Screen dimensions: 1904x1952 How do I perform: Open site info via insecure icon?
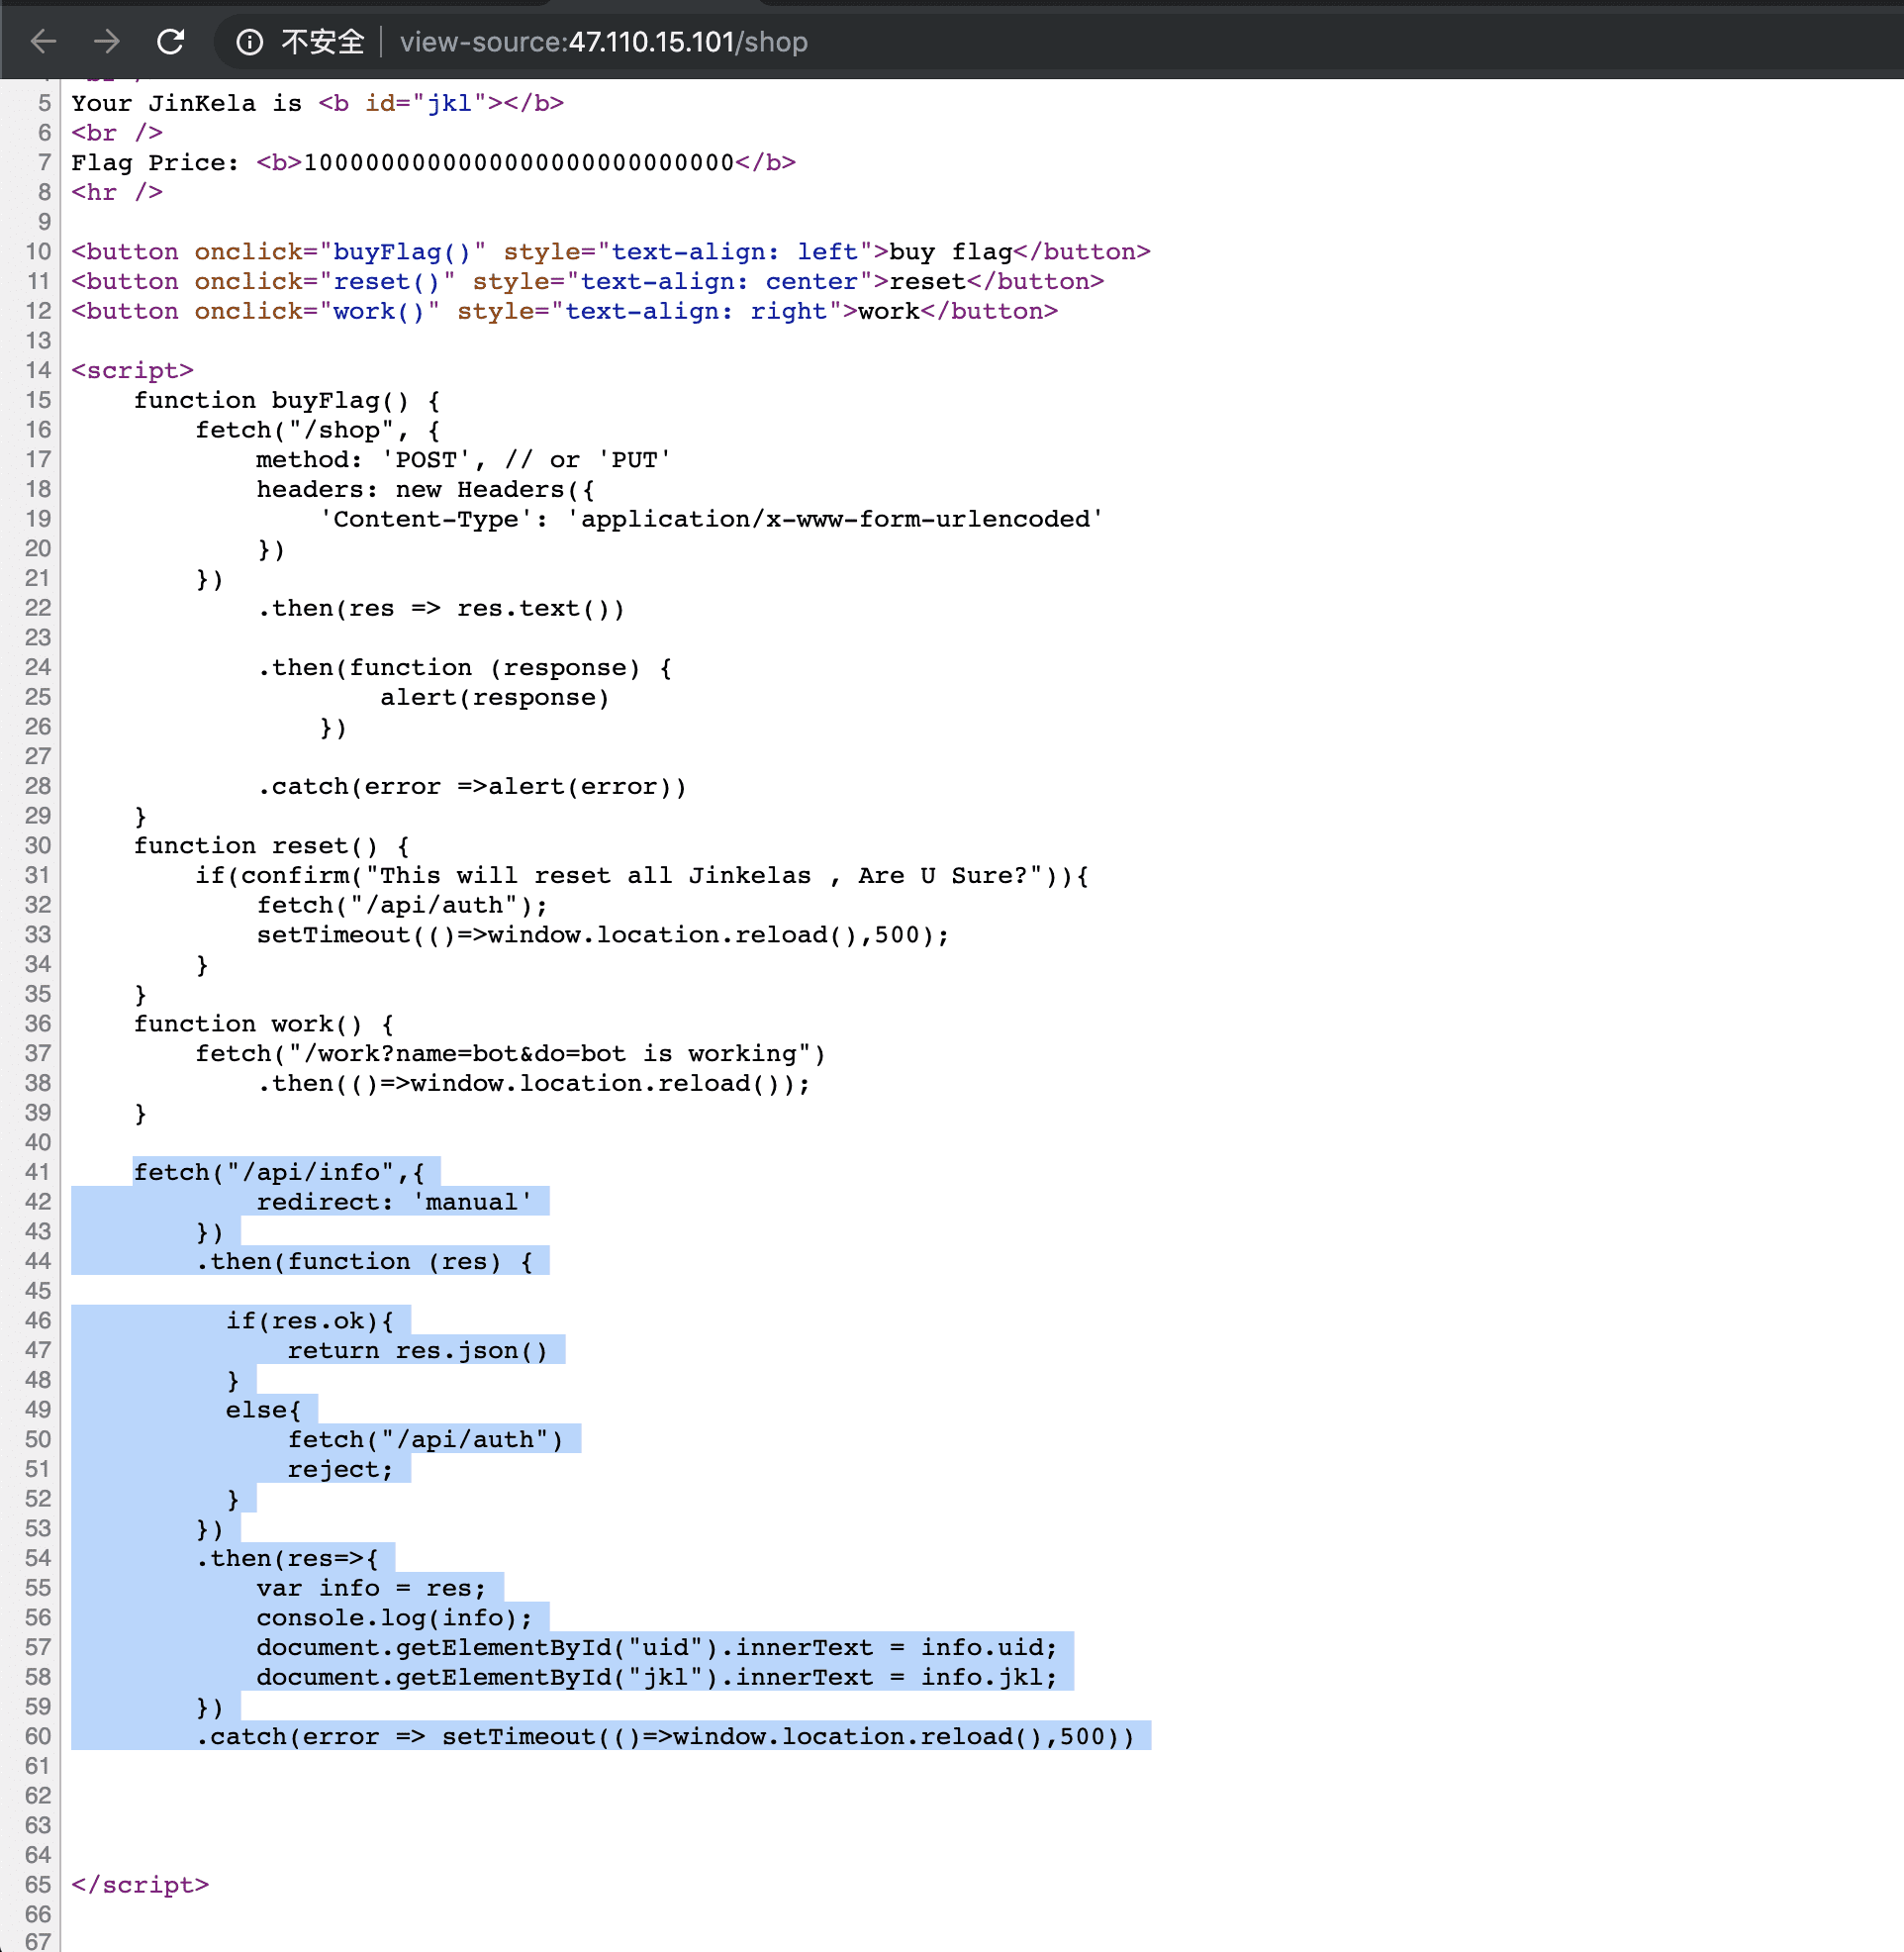click(249, 42)
